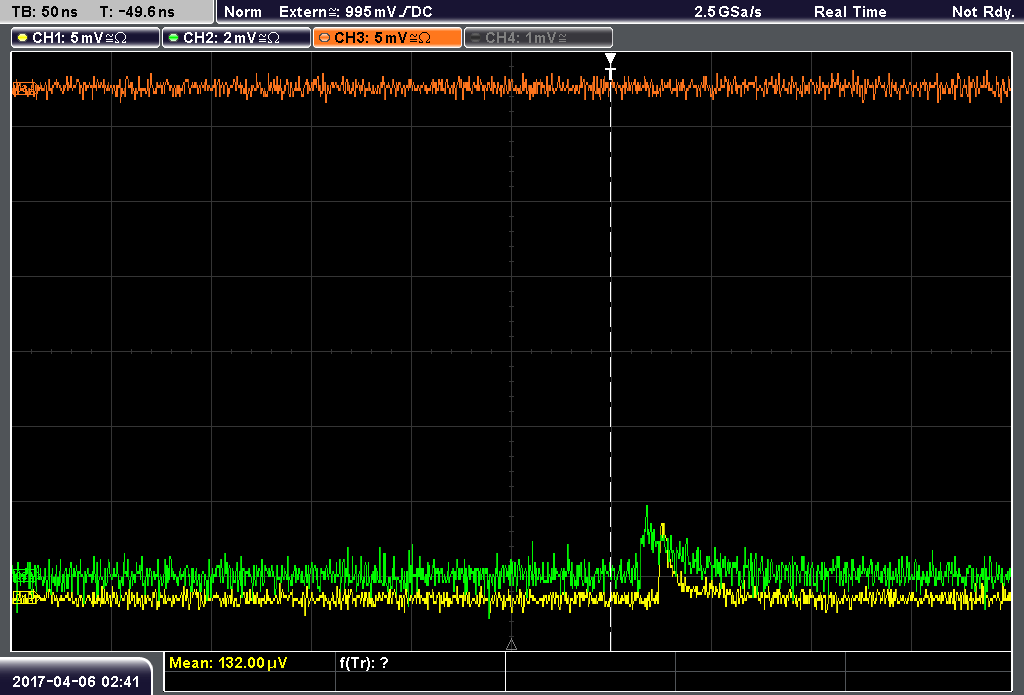Click the trigger position T marker at top
This screenshot has height=695, width=1024.
point(610,67)
